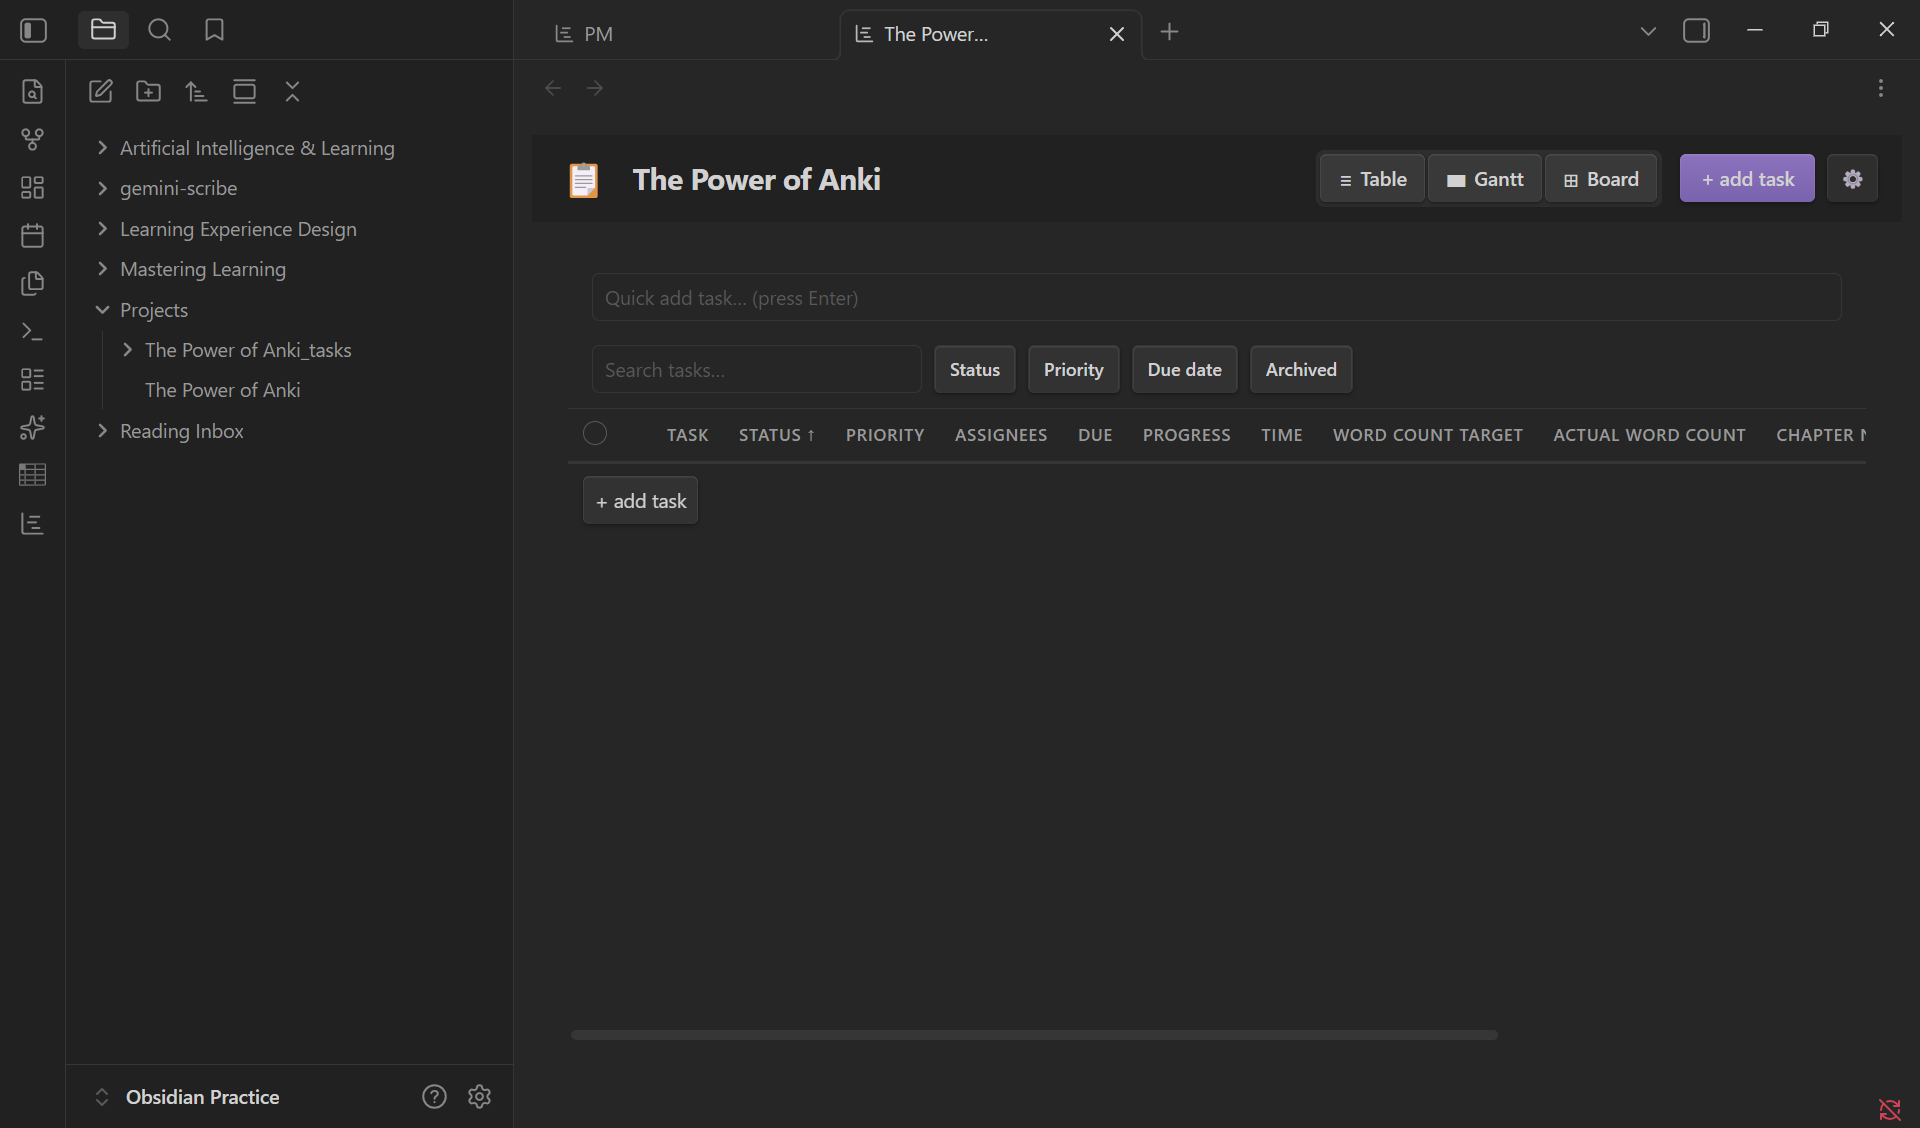
Task: Open the command palette terminal icon
Action: (32, 331)
